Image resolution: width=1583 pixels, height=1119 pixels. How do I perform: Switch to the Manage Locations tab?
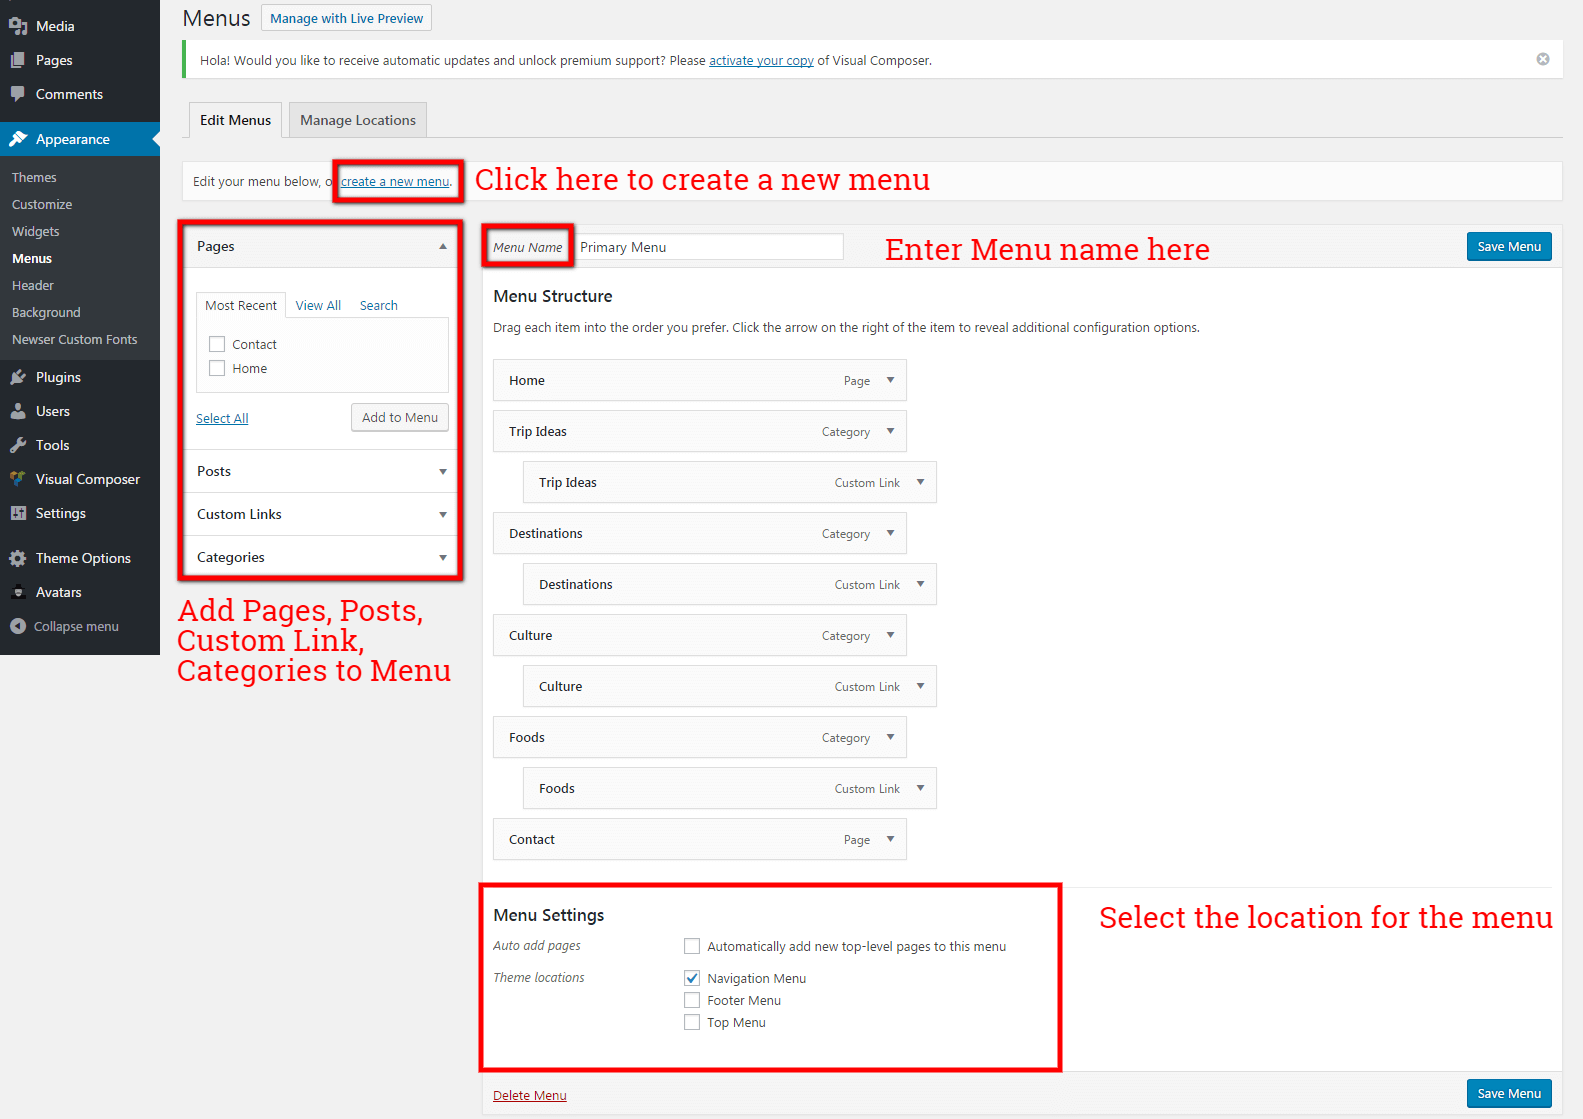coord(358,120)
